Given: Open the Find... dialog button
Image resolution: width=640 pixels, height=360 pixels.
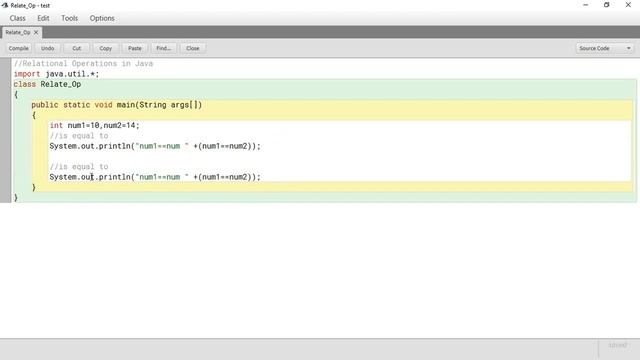Looking at the screenshot, I should coord(164,48).
